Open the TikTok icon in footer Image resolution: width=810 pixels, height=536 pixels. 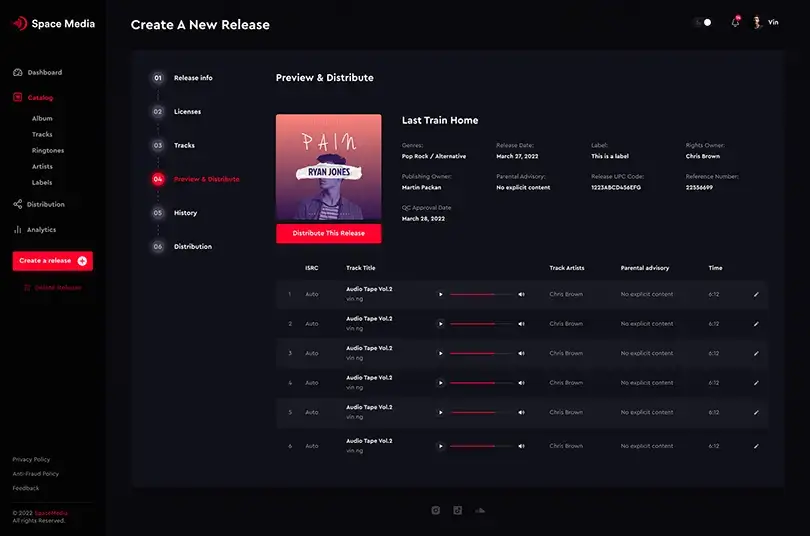click(458, 510)
